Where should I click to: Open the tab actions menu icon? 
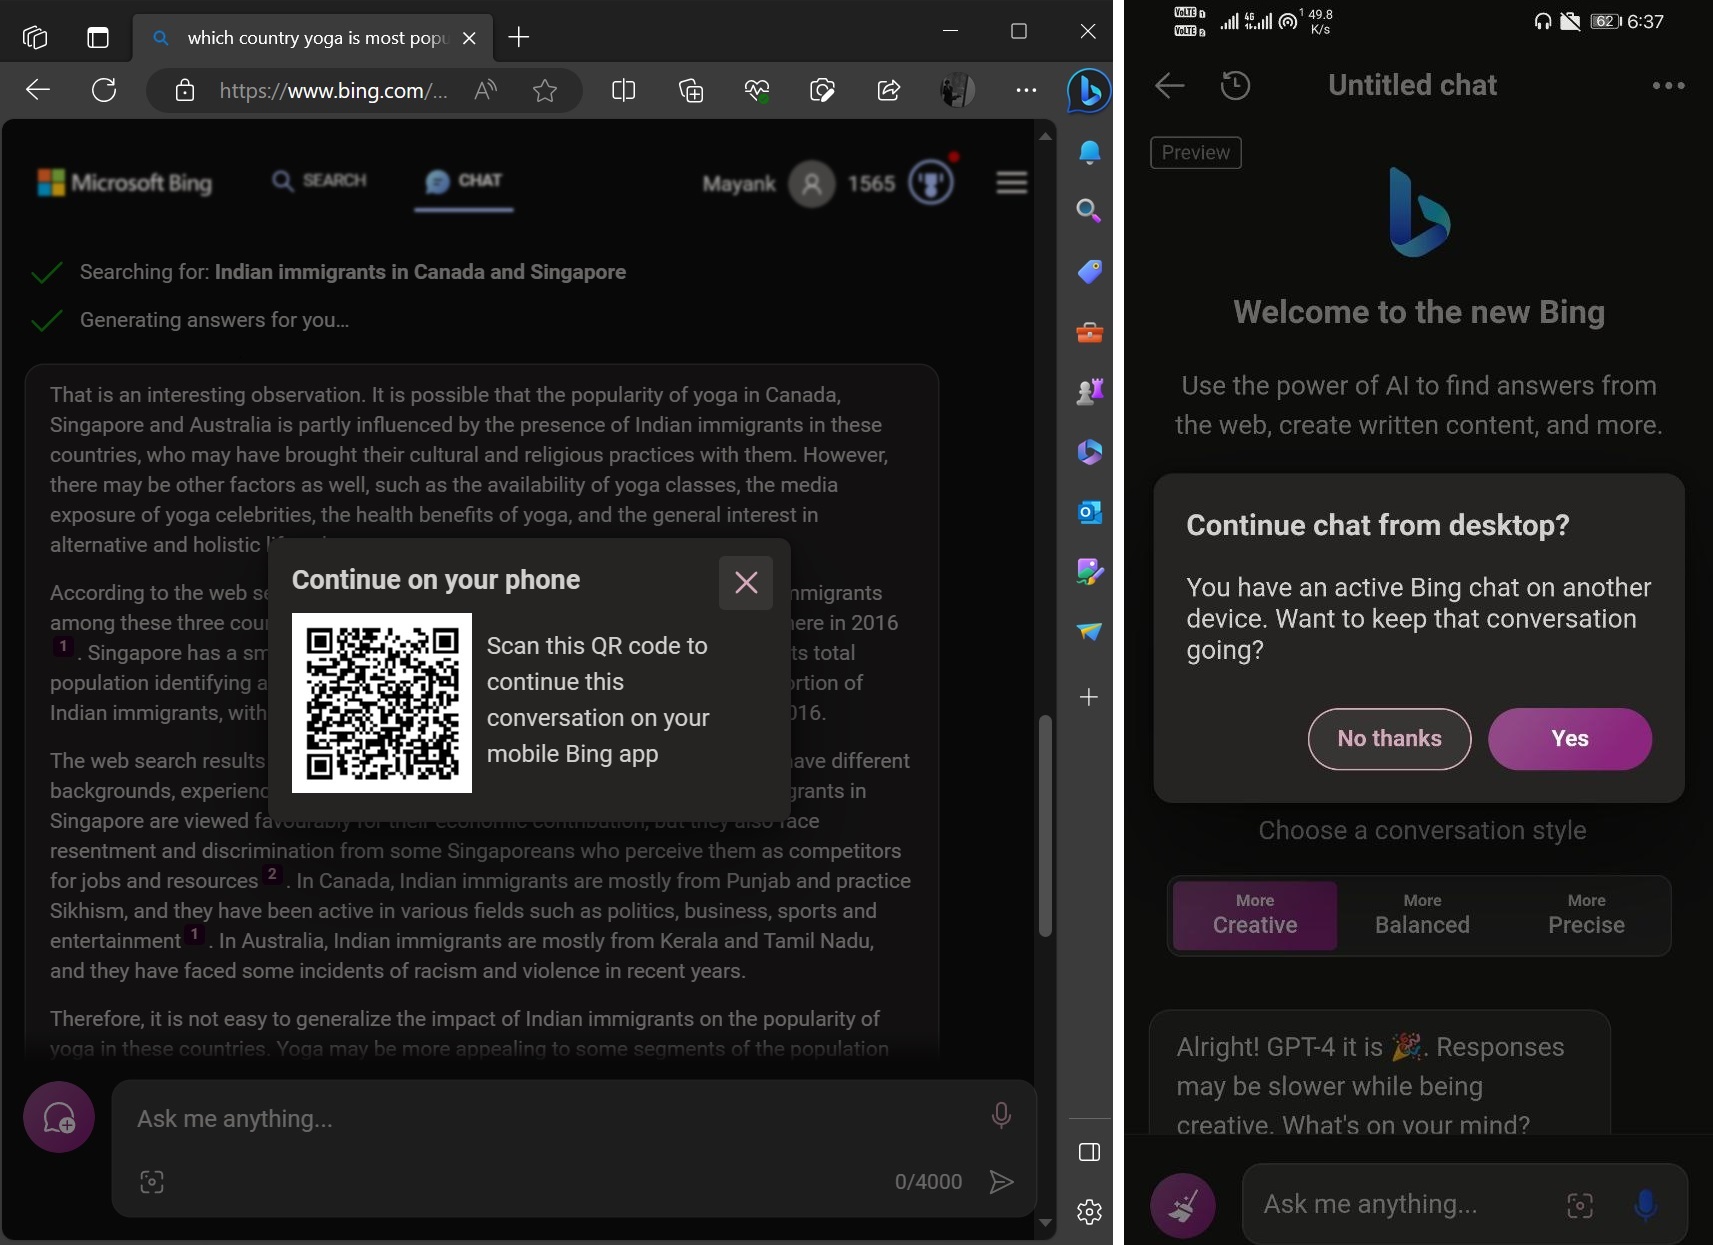[98, 37]
